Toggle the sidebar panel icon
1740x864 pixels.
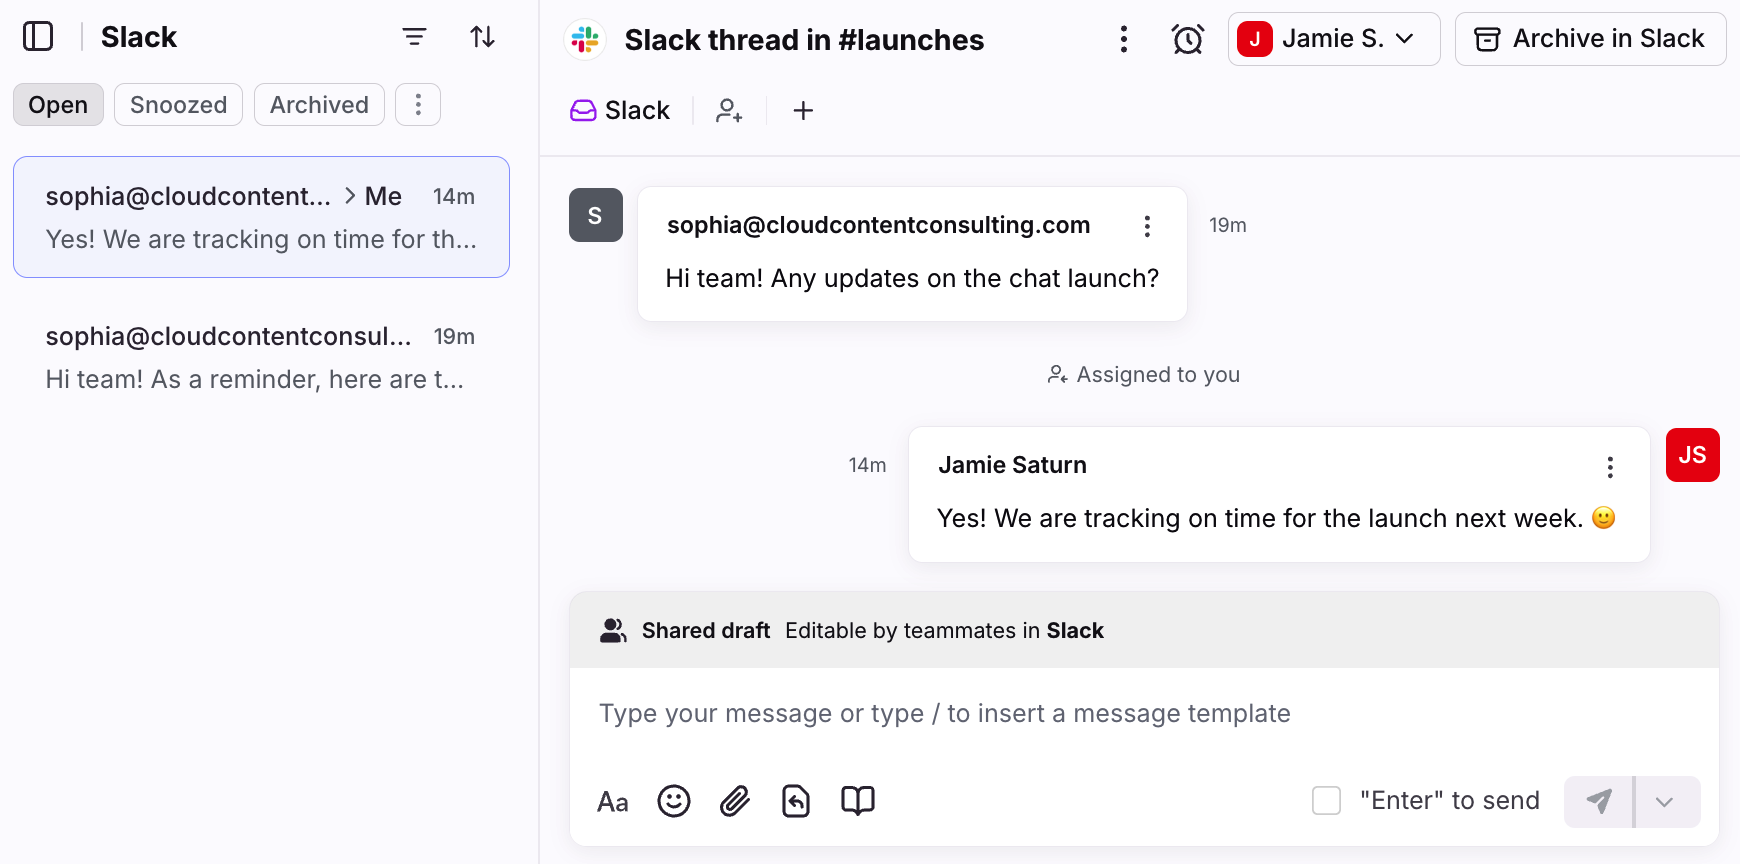(38, 37)
